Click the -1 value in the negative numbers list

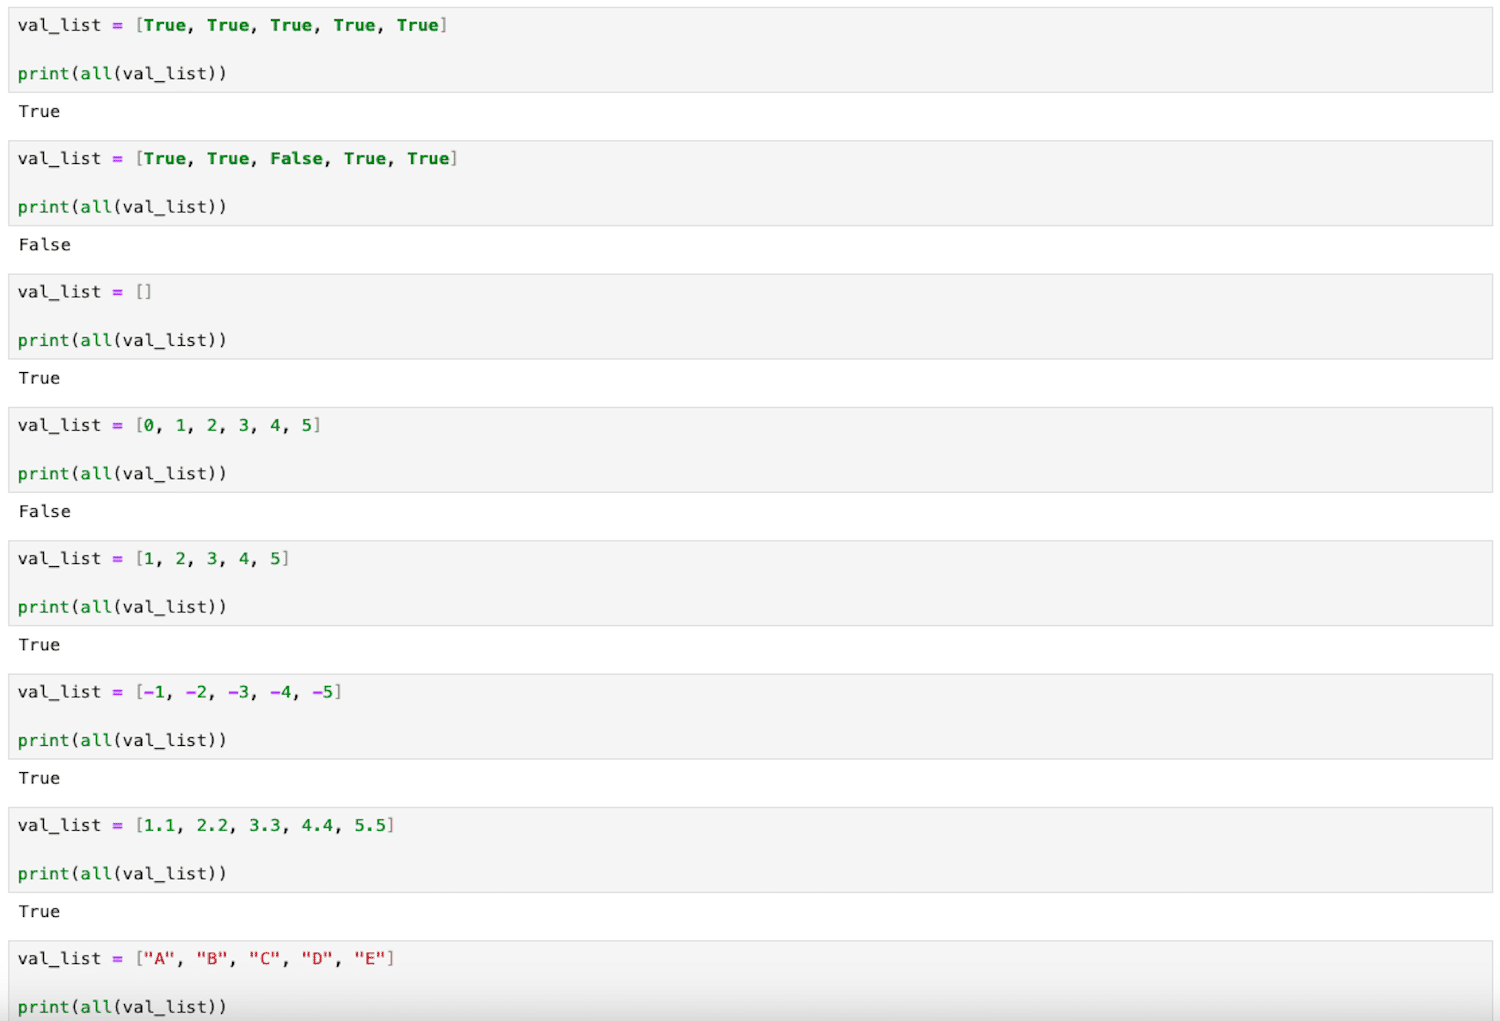click(155, 691)
